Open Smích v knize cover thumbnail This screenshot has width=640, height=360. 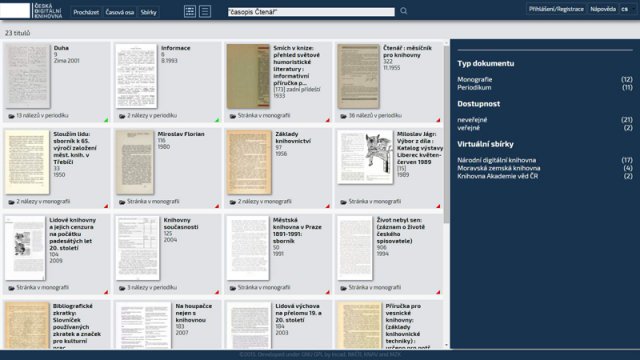pos(248,76)
